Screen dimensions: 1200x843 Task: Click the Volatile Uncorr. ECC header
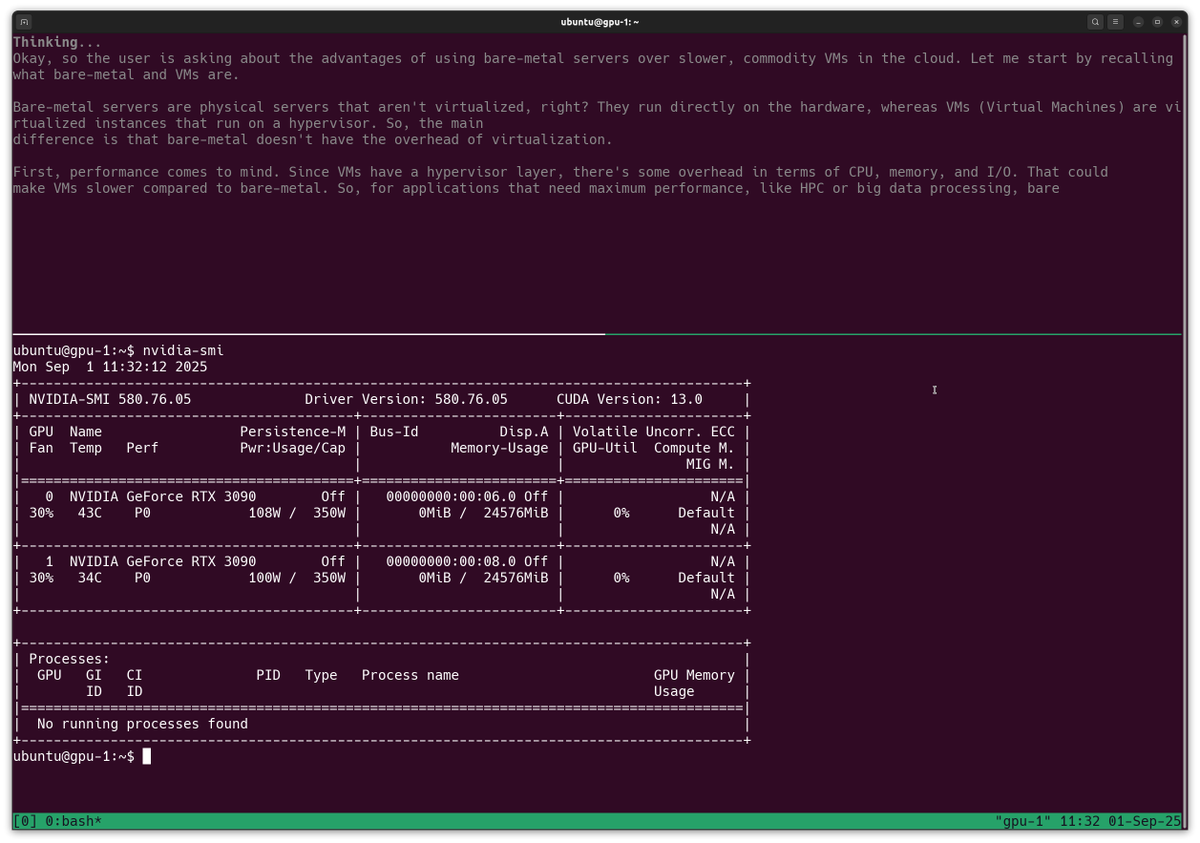(x=654, y=431)
